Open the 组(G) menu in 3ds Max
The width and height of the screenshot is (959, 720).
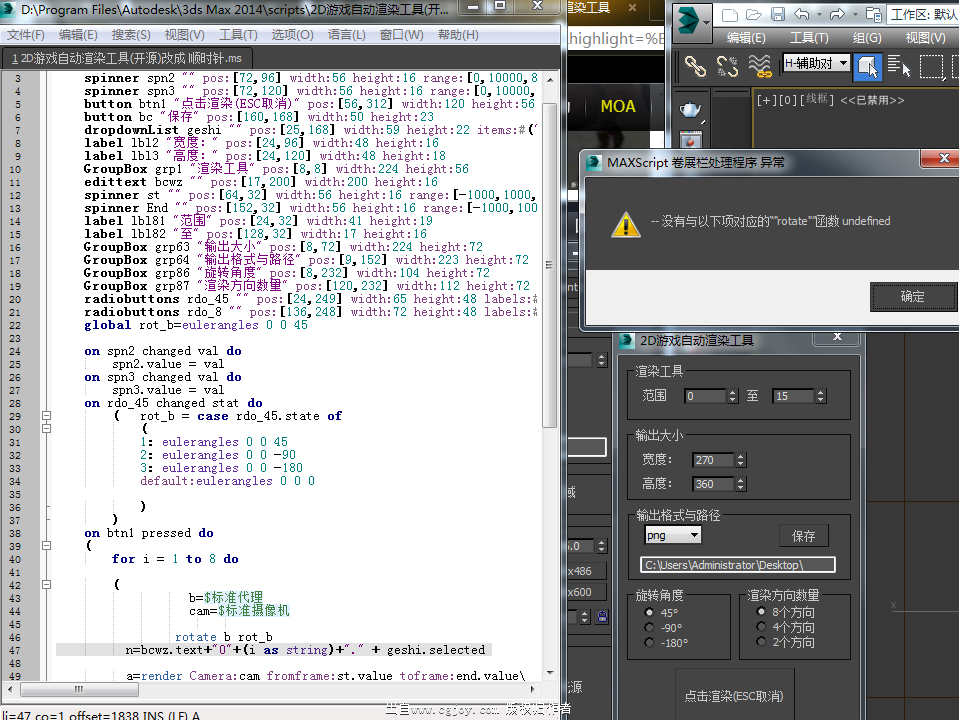tap(867, 38)
